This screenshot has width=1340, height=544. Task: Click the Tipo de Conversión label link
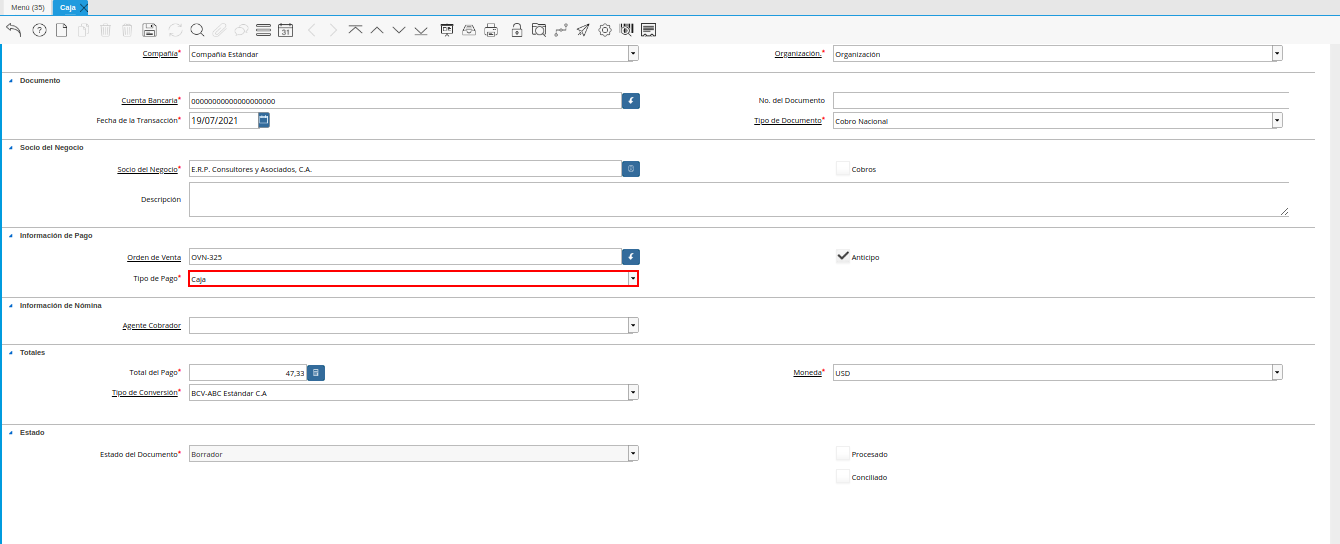pyautogui.click(x=144, y=392)
